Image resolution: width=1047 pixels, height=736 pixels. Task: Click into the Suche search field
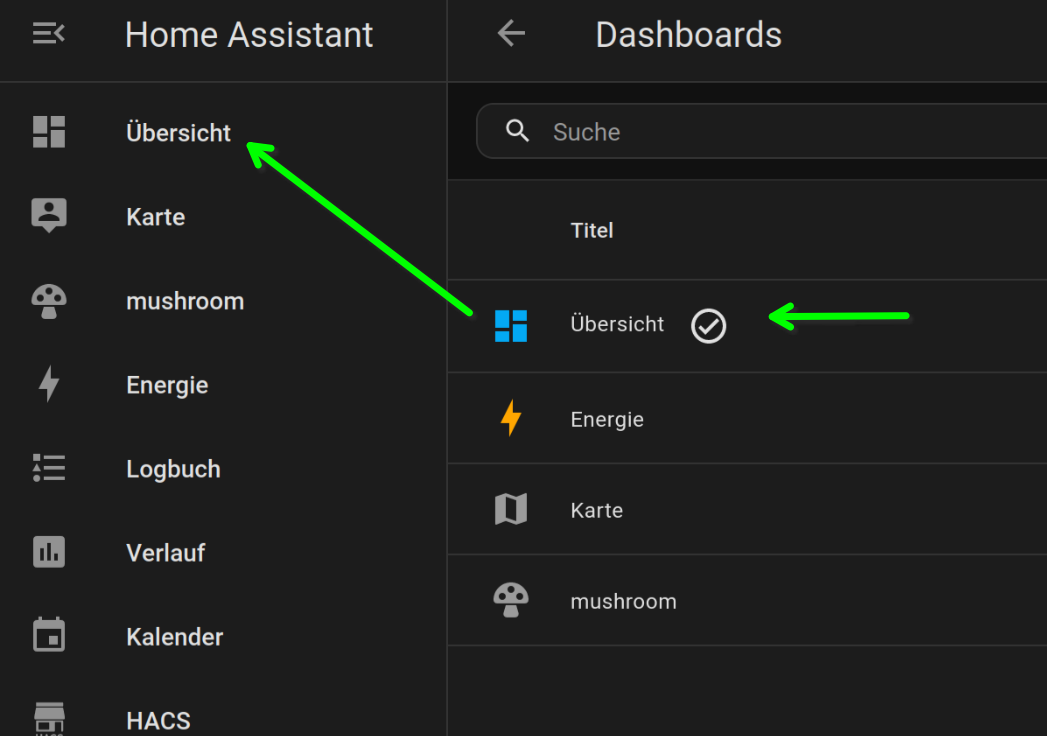point(762,132)
